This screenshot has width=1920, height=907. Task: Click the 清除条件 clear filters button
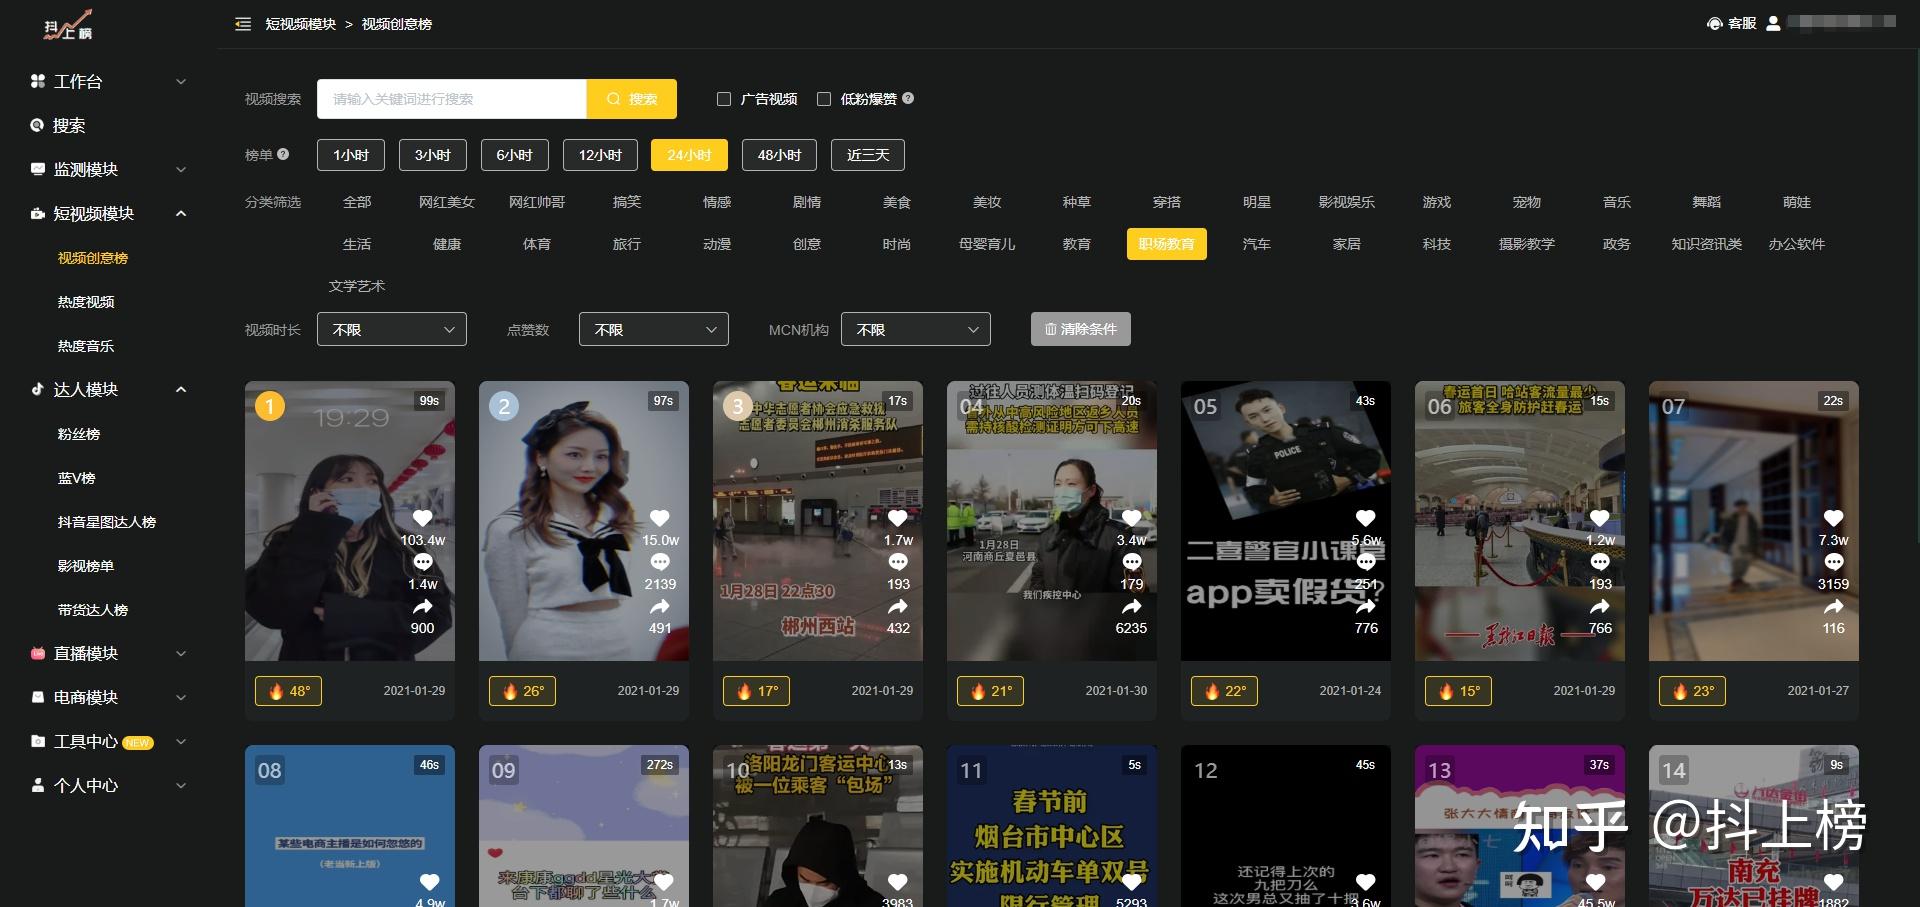[1081, 329]
